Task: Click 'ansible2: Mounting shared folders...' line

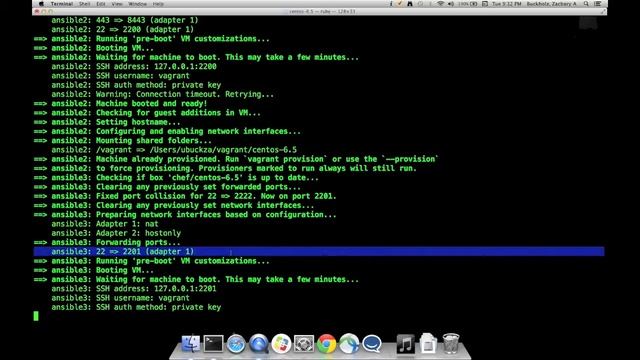Action: (122, 141)
